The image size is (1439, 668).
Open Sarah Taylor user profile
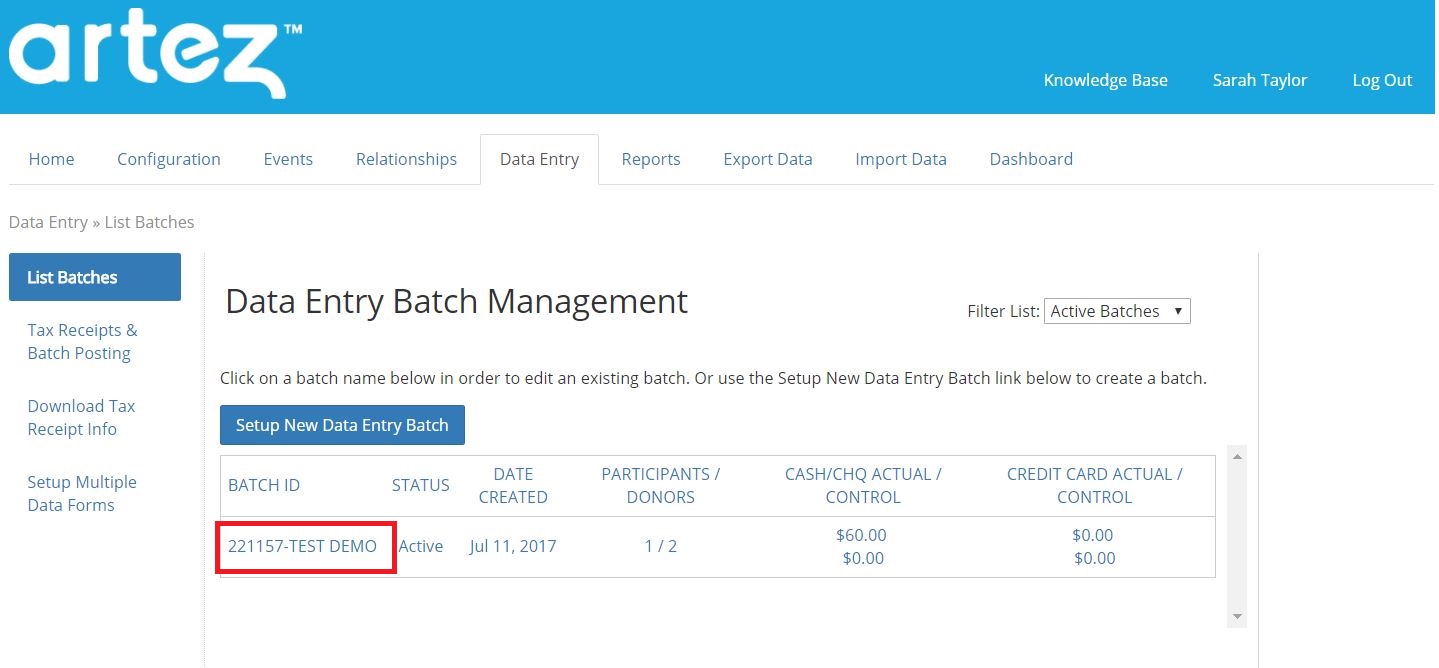tap(1259, 80)
